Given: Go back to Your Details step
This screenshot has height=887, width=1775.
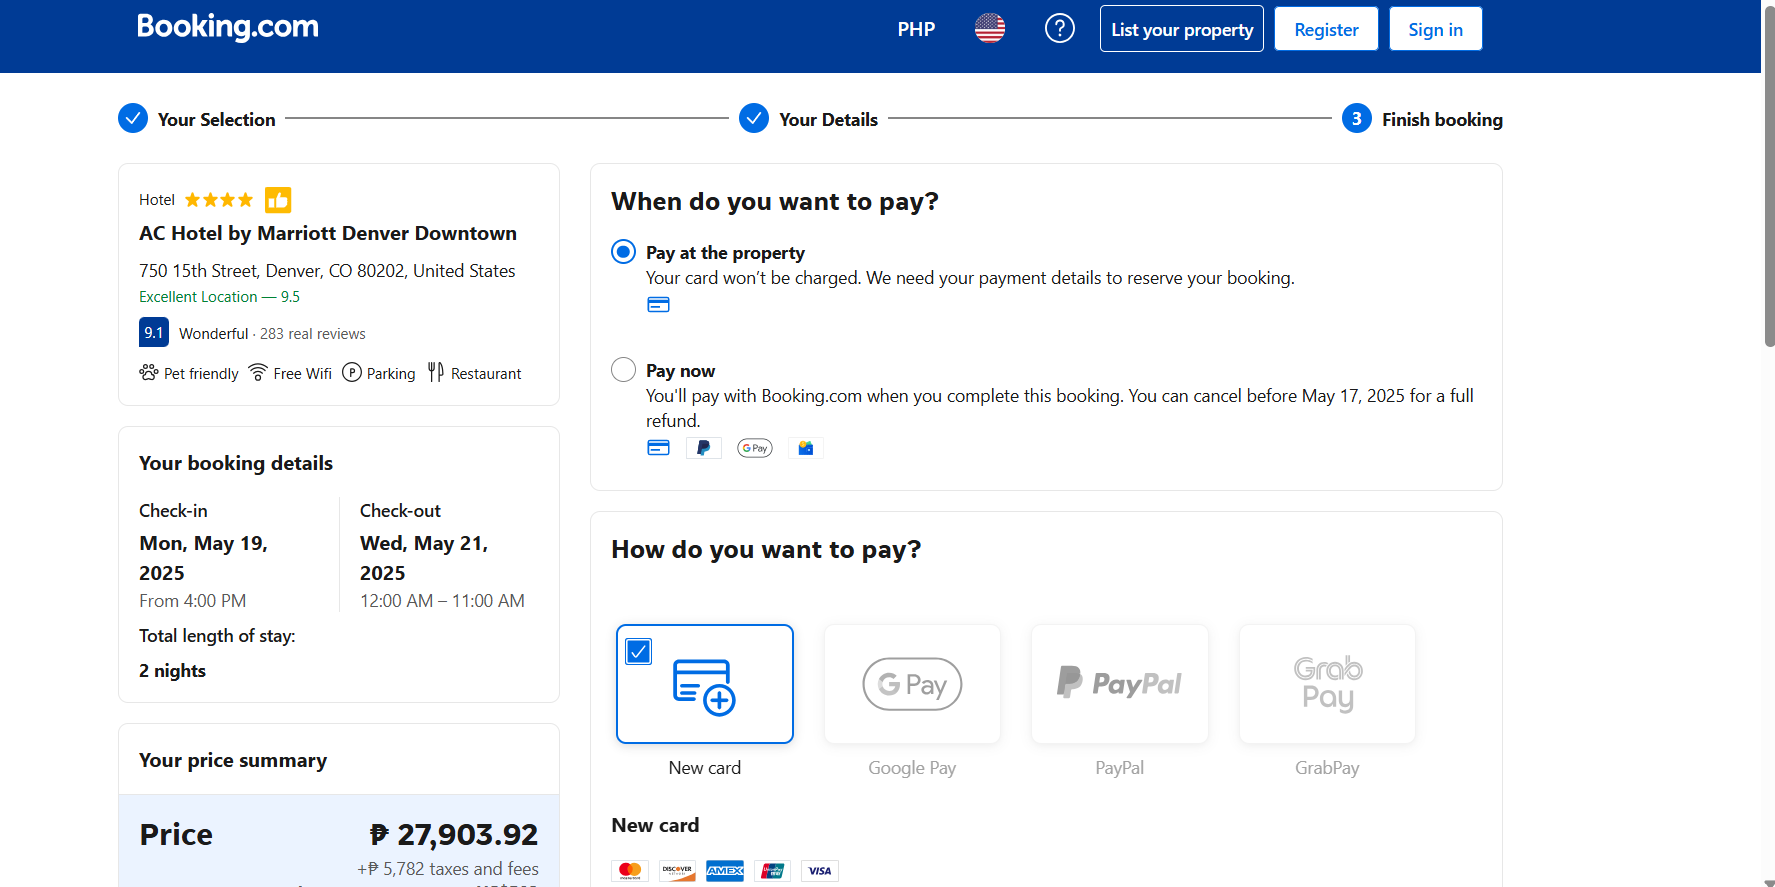Looking at the screenshot, I should pos(829,120).
